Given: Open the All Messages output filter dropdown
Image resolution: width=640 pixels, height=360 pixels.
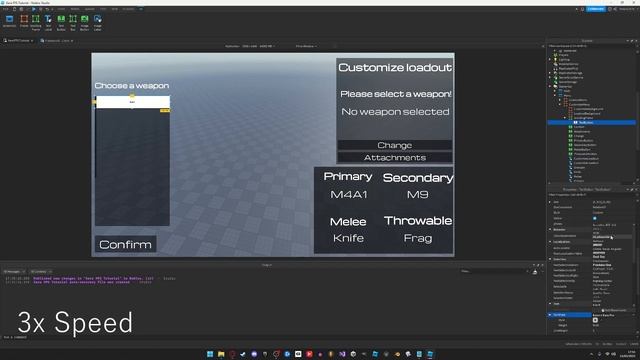Looking at the screenshot, I should click(x=14, y=271).
